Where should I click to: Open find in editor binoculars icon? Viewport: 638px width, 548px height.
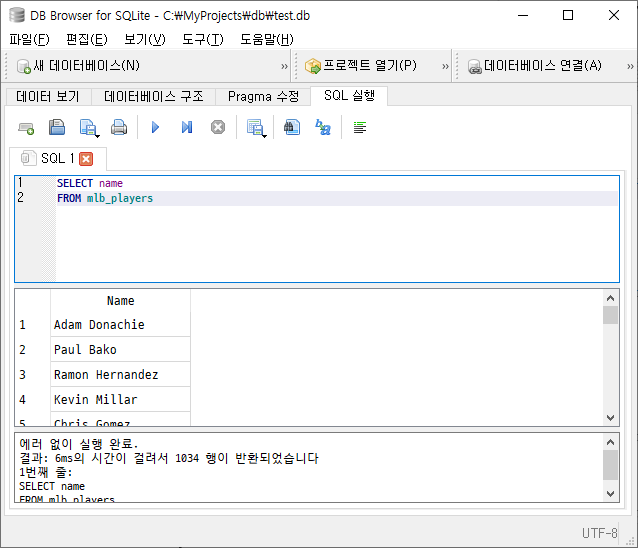click(x=292, y=127)
